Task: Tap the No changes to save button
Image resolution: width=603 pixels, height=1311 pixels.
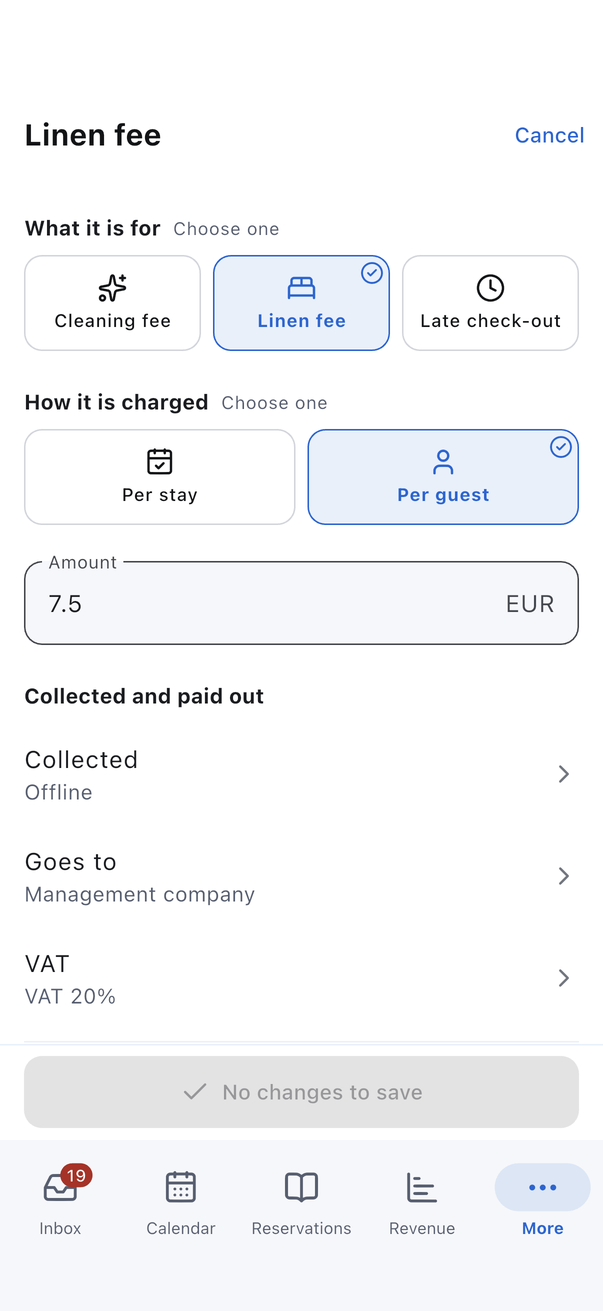Action: 301,1092
